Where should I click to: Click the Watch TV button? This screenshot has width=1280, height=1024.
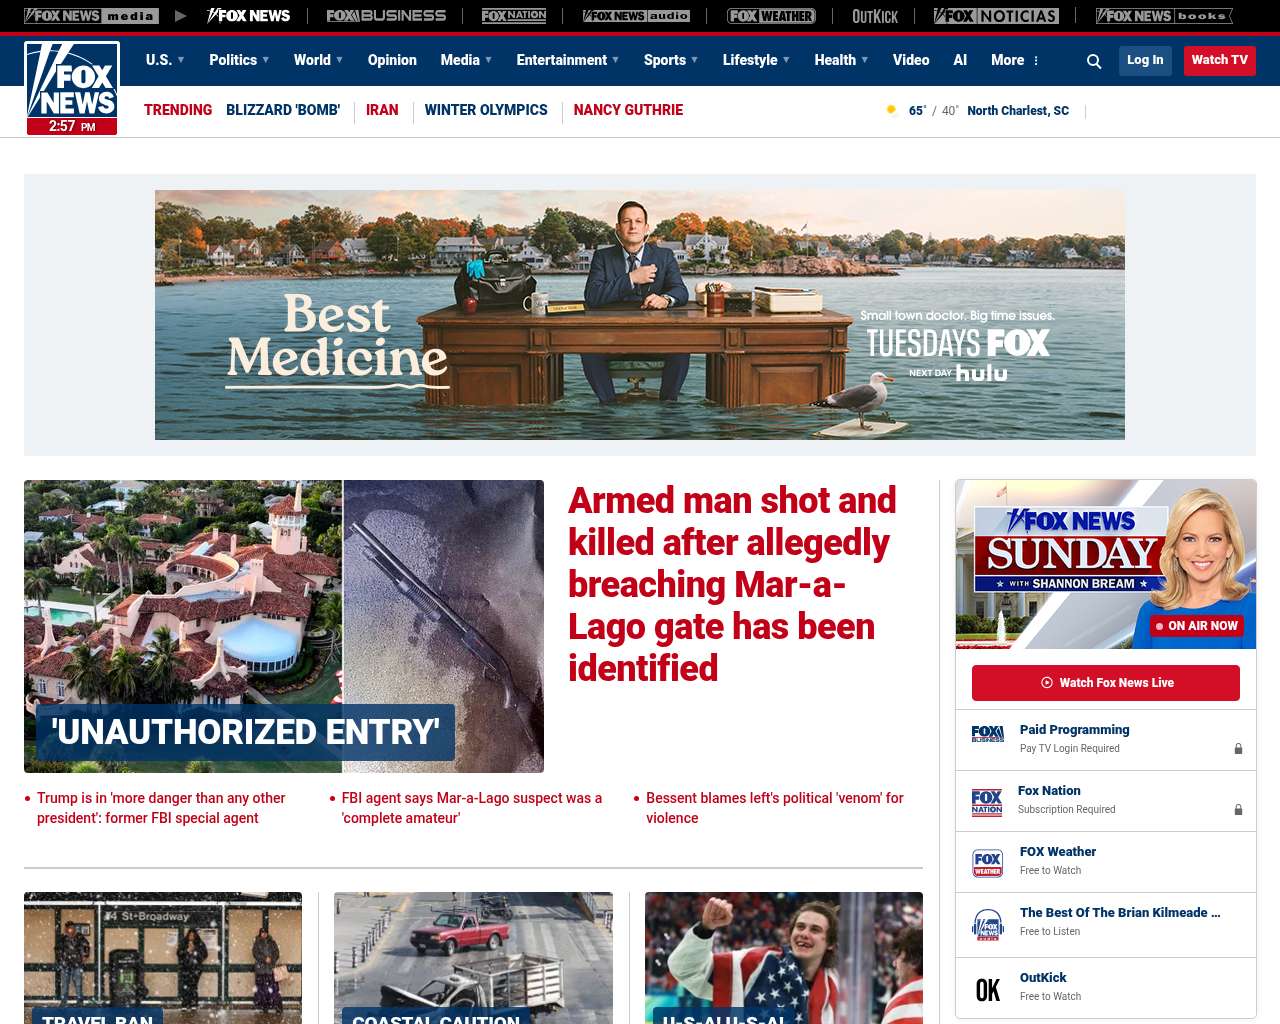pyautogui.click(x=1219, y=60)
